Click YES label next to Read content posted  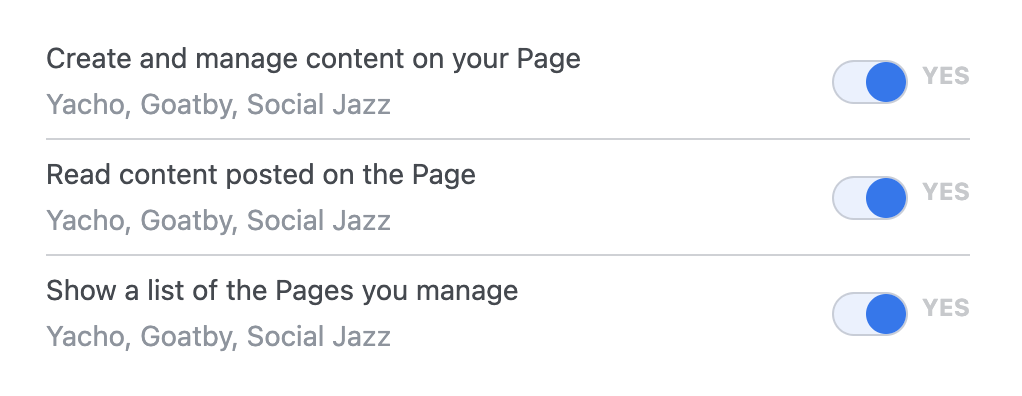coord(946,192)
